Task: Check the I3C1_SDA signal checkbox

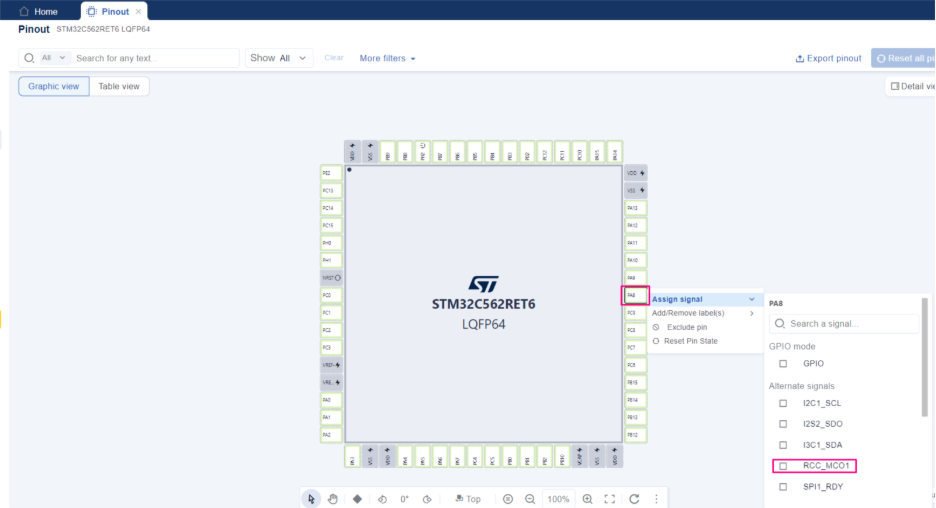Action: pos(783,445)
